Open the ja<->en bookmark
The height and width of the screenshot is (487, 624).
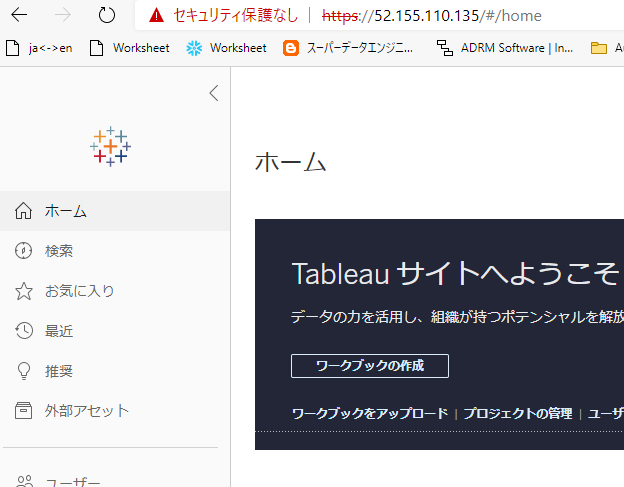click(39, 48)
